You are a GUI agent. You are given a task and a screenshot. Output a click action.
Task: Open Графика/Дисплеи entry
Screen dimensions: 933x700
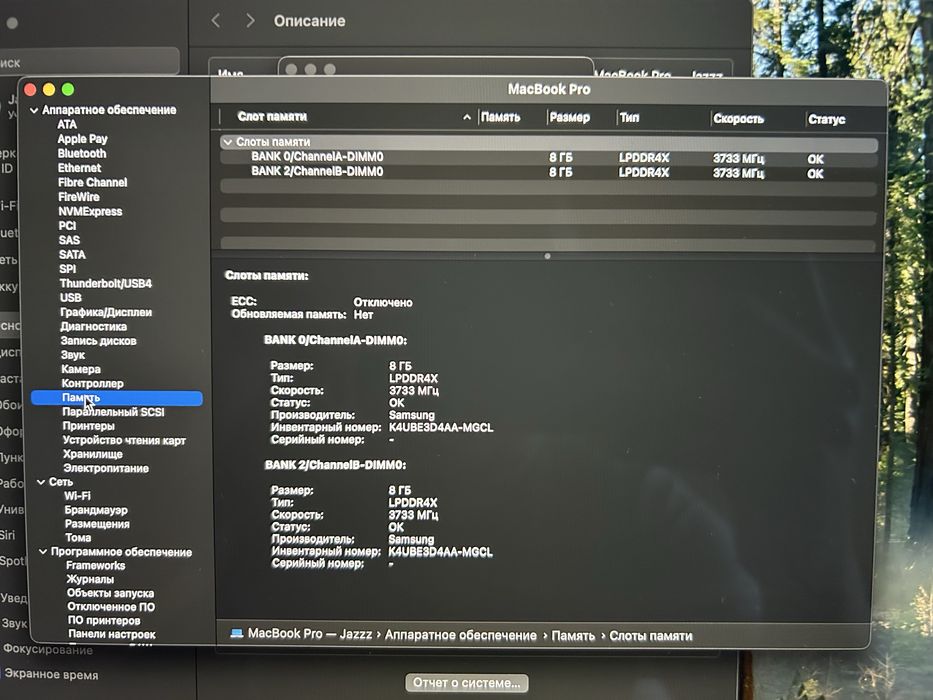click(106, 312)
